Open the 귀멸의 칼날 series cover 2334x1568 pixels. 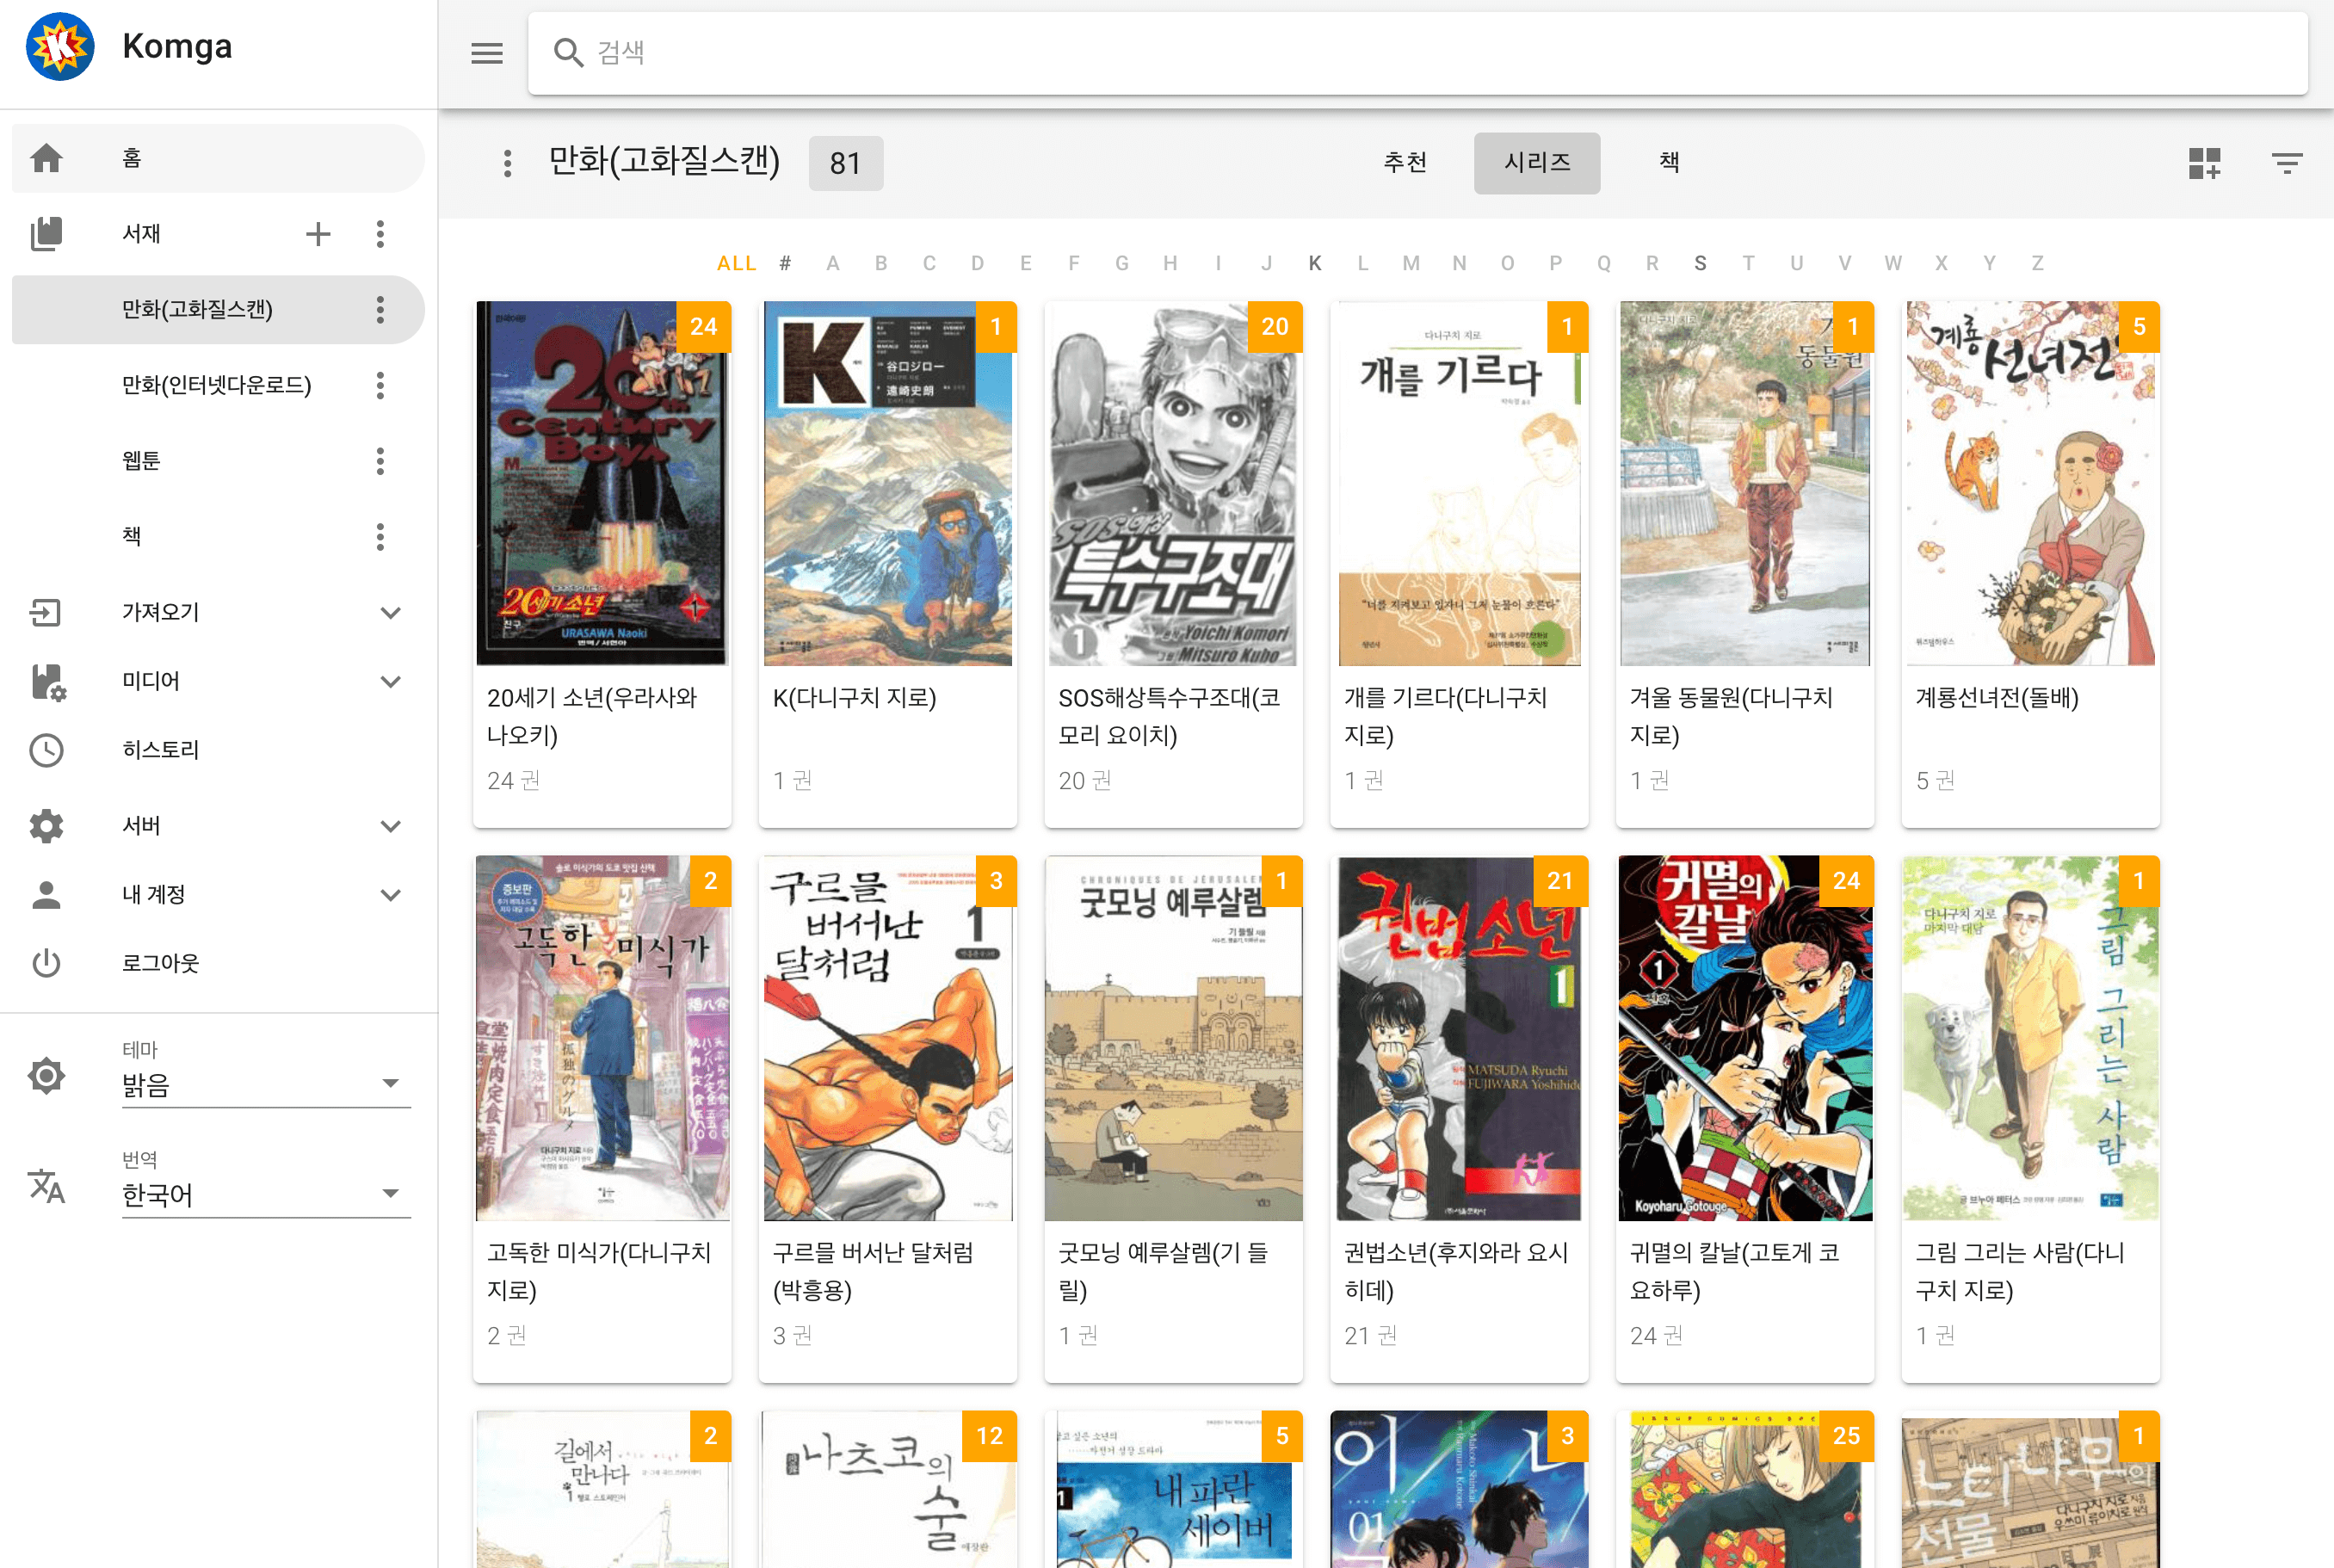coord(1744,1038)
